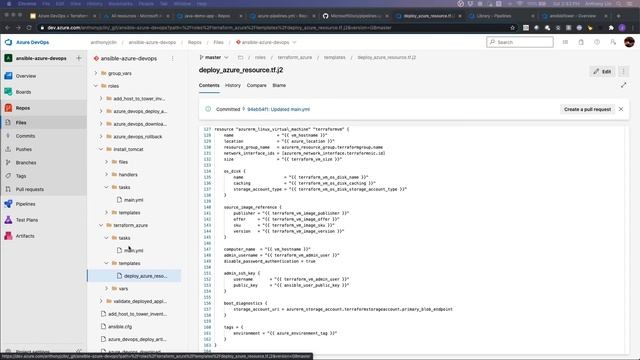The image size is (640, 360).
Task: Open main.yml under terraform_azure tasks
Action: click(x=133, y=251)
